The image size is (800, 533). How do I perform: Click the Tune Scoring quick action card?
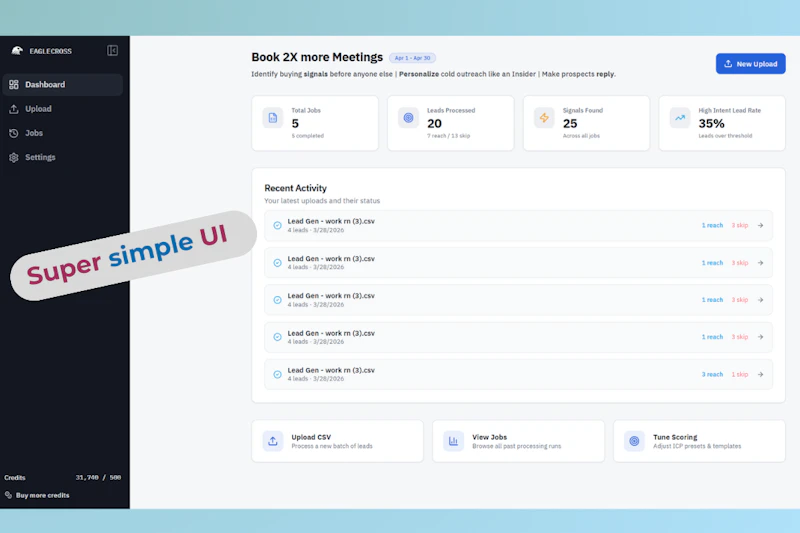pyautogui.click(x=699, y=441)
